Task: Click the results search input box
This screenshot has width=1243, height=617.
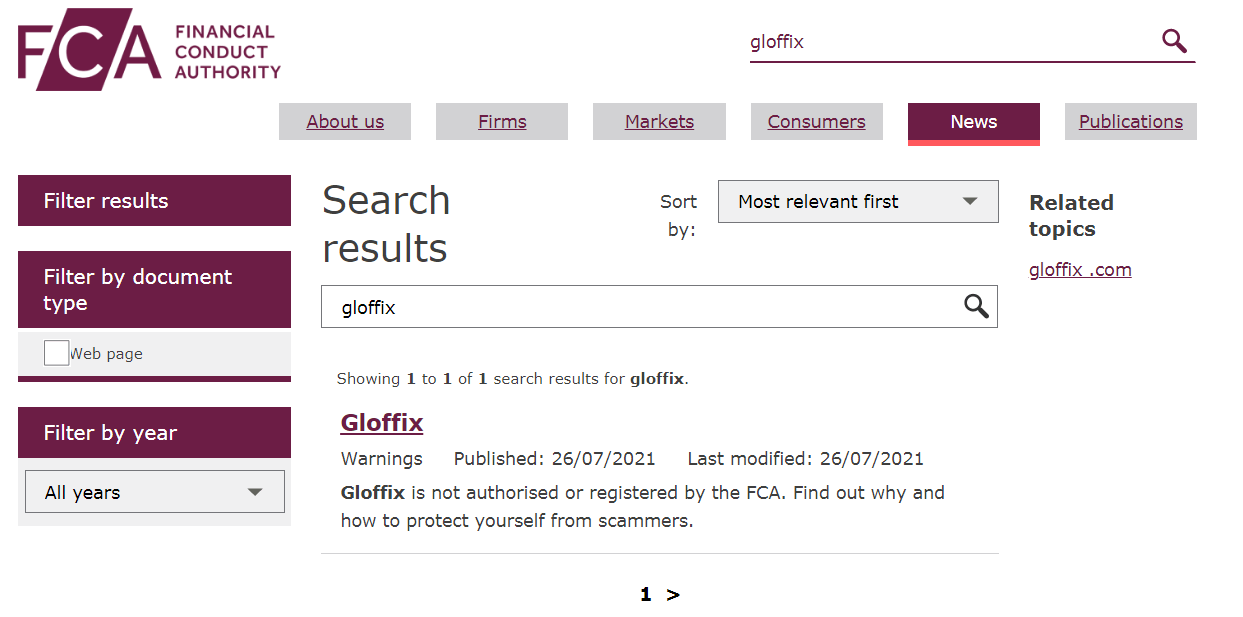Action: click(x=640, y=307)
